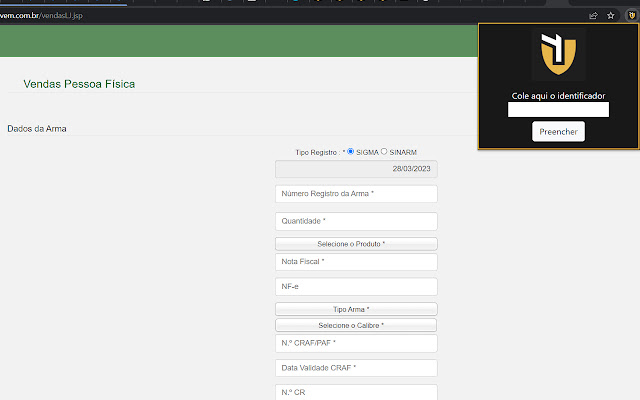Click the Quantidade input field
The width and height of the screenshot is (640, 400).
pos(356,221)
